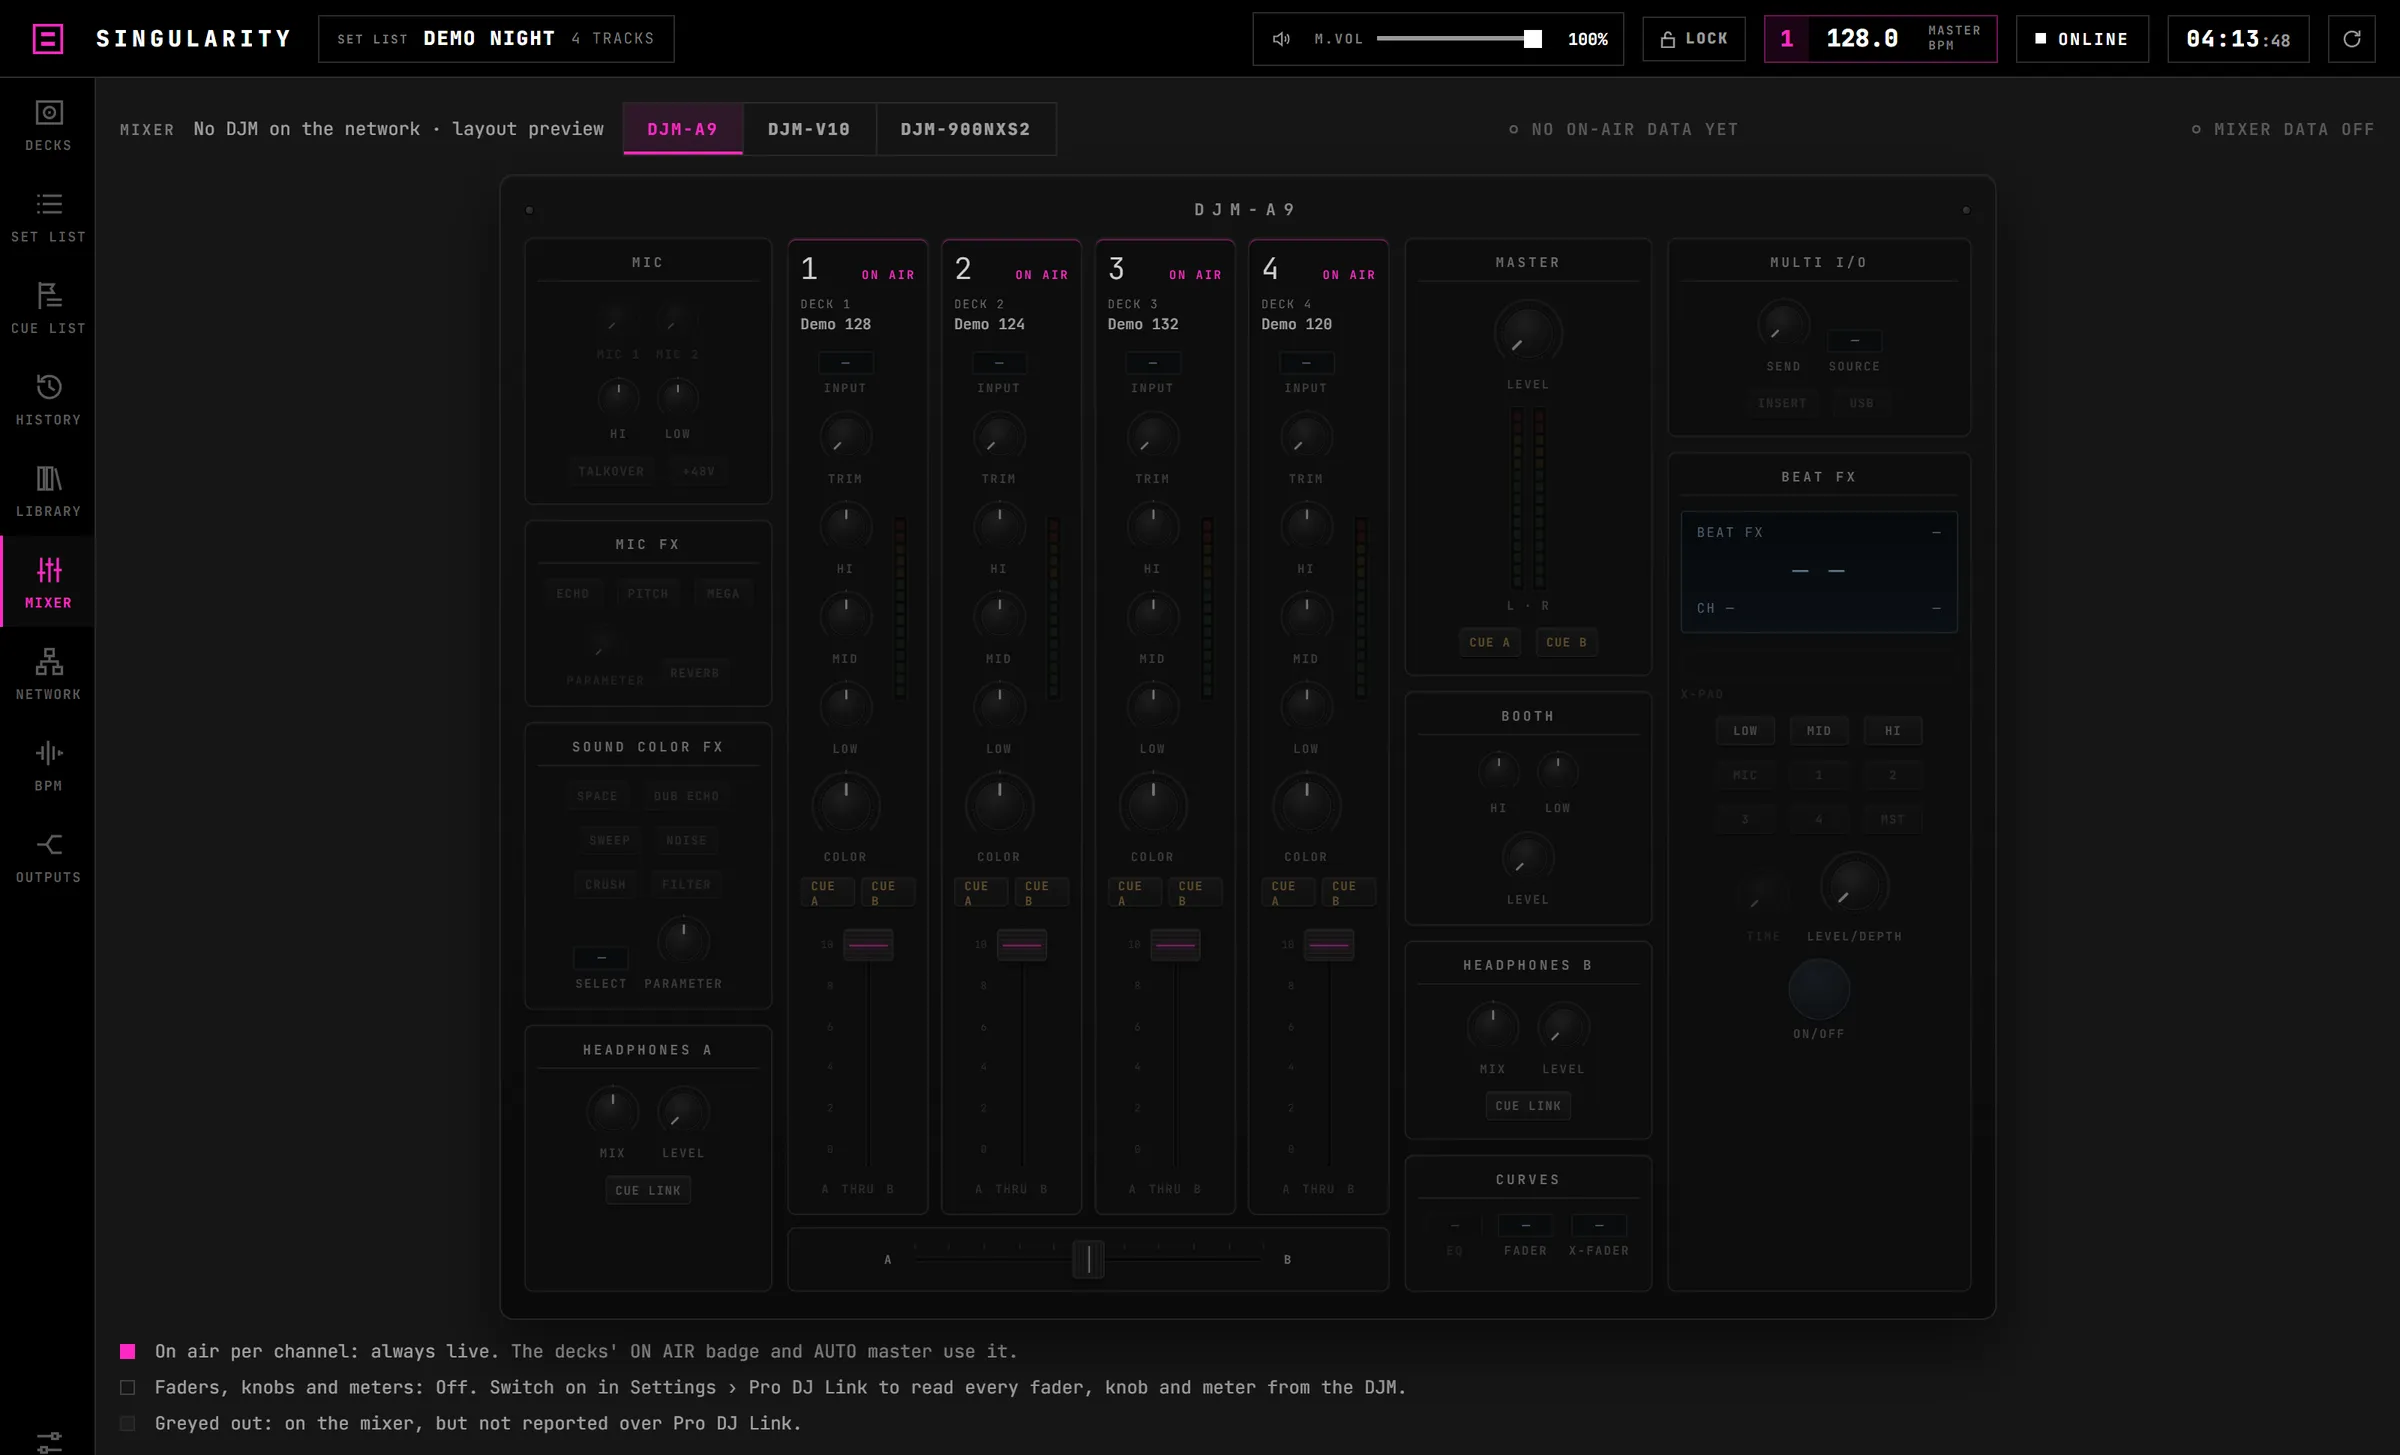Click the Master Level knob
2400x1455 pixels.
click(x=1527, y=334)
